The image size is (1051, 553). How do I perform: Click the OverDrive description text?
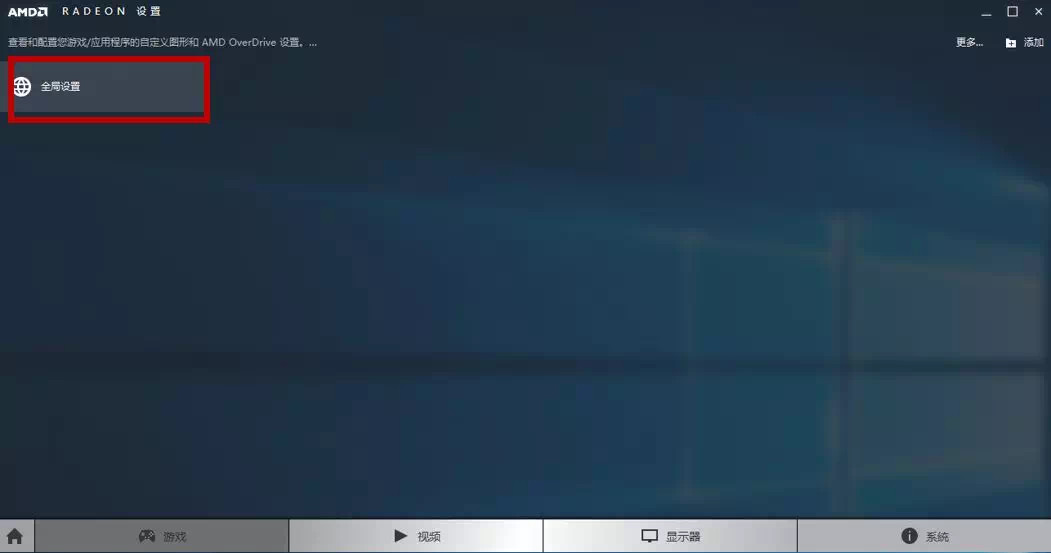[x=162, y=42]
